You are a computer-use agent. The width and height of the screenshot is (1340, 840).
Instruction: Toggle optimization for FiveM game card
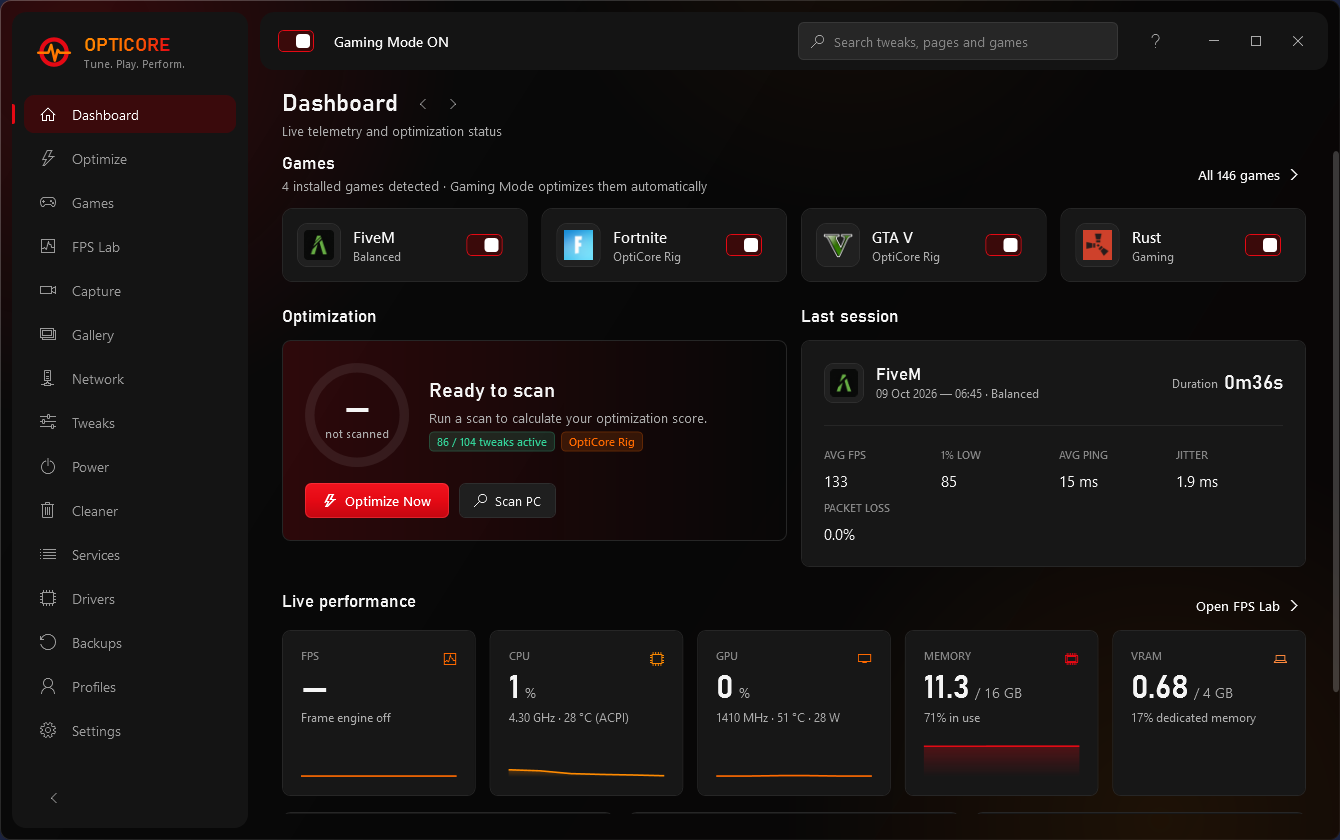(484, 245)
